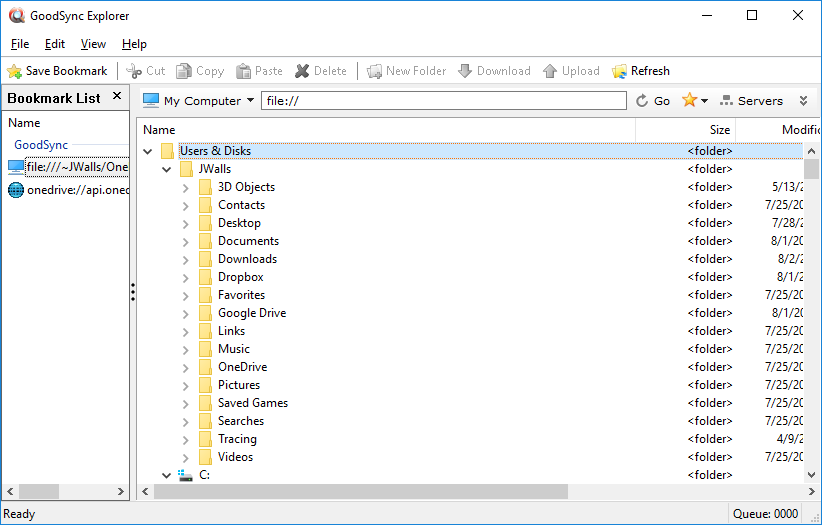Click the Upload arrow icon
Image resolution: width=822 pixels, height=525 pixels.
click(550, 71)
